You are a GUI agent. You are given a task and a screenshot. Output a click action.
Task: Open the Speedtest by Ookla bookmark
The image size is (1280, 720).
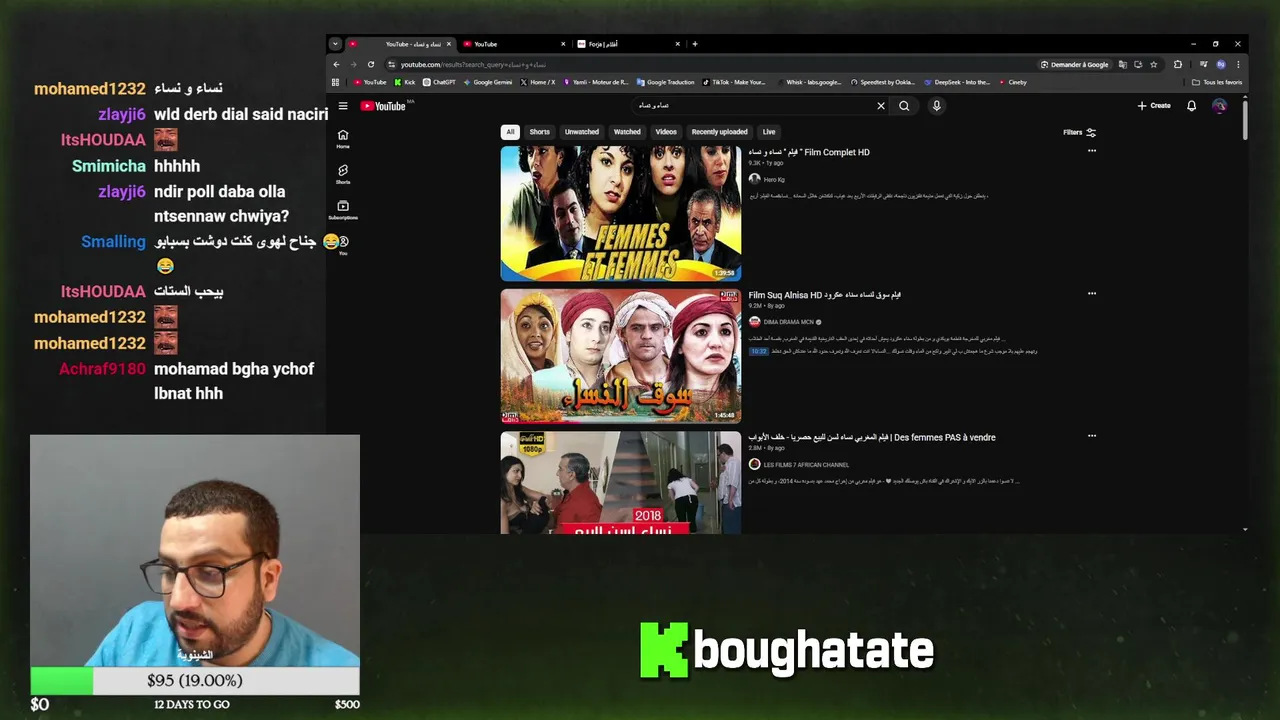coord(882,82)
